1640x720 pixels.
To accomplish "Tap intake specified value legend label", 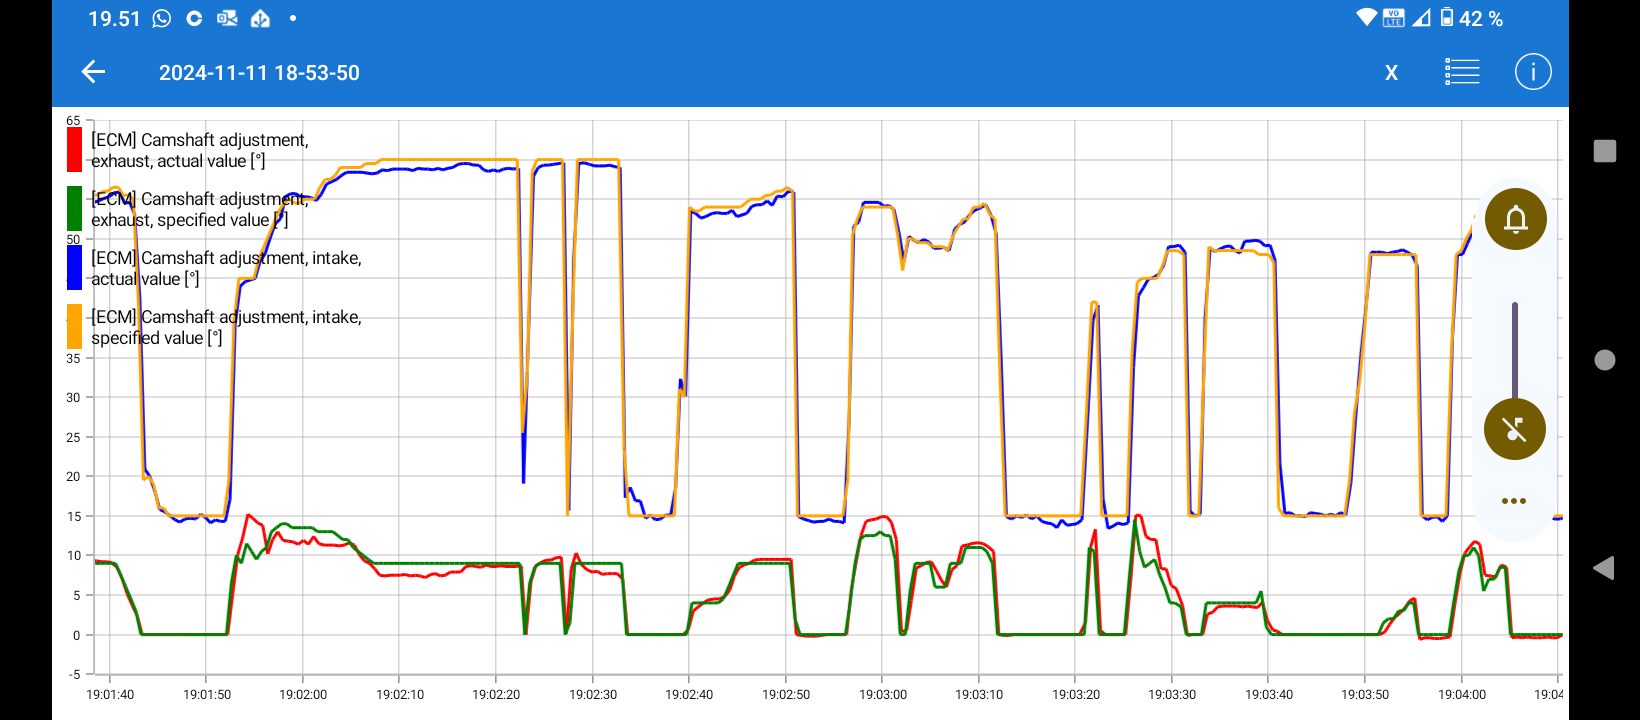I will [x=226, y=327].
